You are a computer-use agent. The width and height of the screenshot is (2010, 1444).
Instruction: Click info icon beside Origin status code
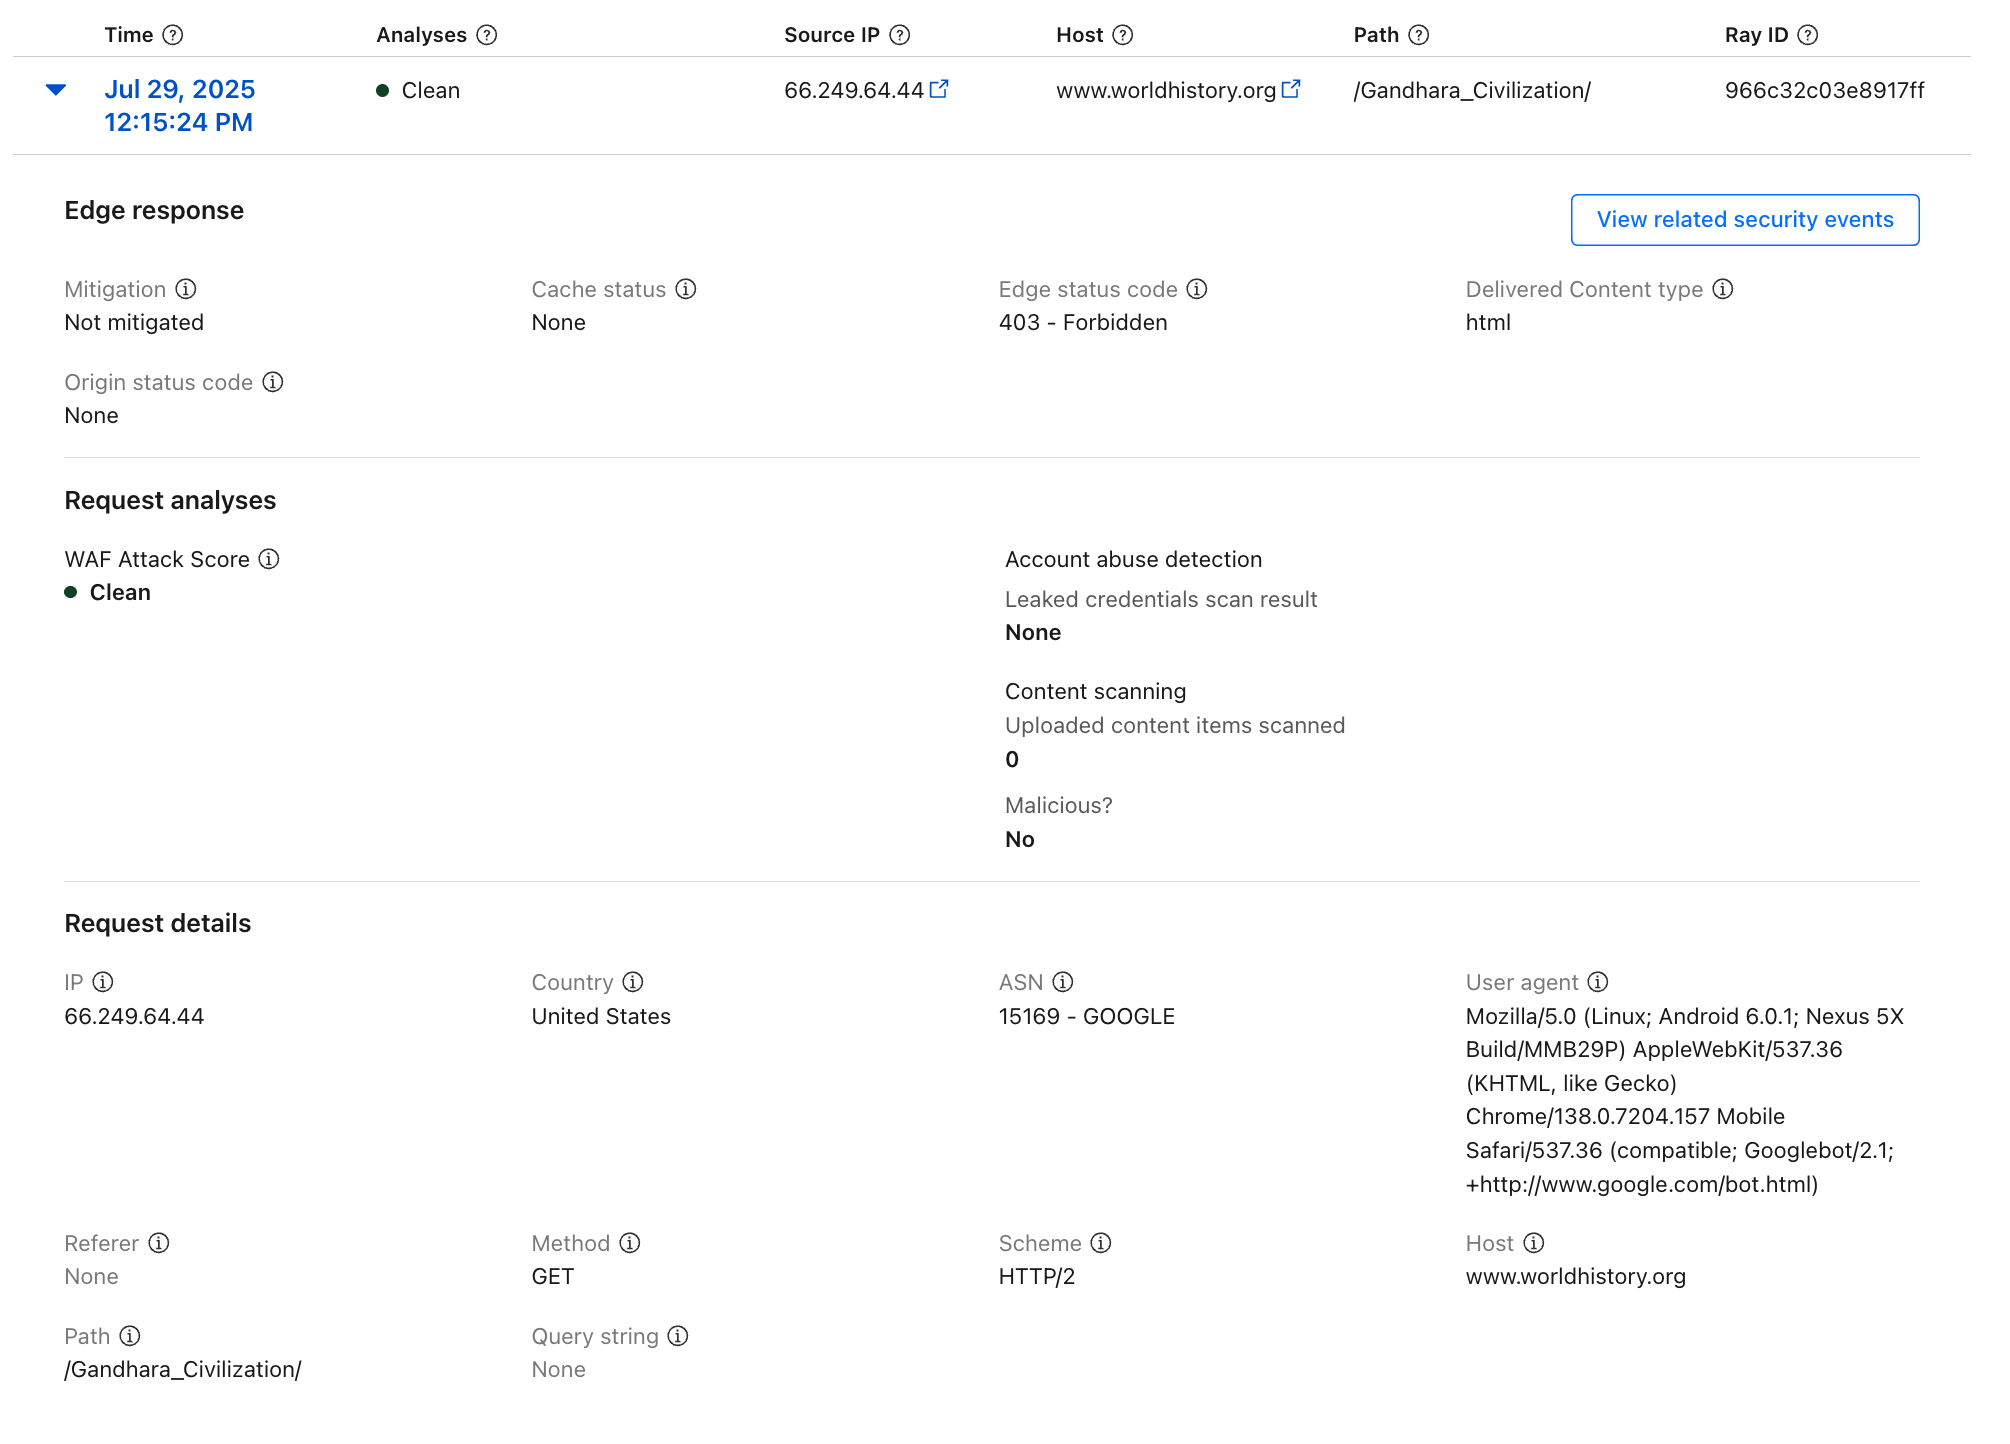(273, 382)
